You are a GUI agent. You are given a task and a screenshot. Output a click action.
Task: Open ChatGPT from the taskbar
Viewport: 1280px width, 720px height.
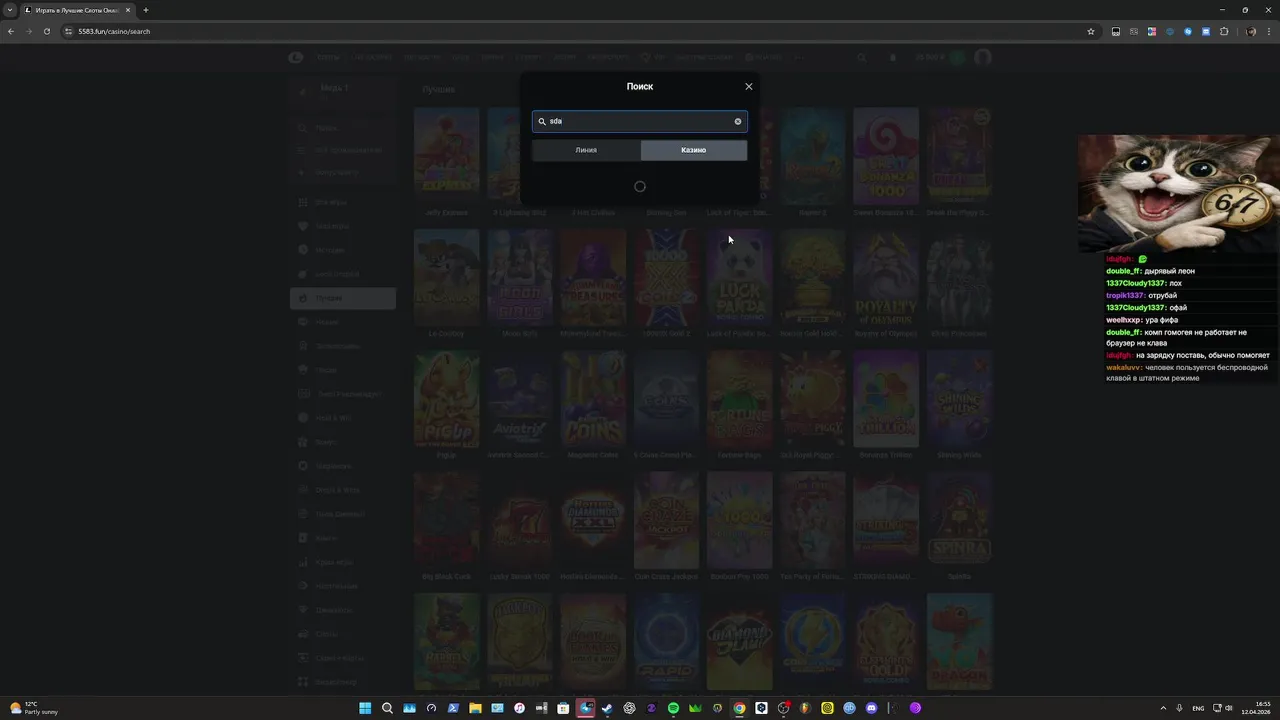pyautogui.click(x=629, y=708)
